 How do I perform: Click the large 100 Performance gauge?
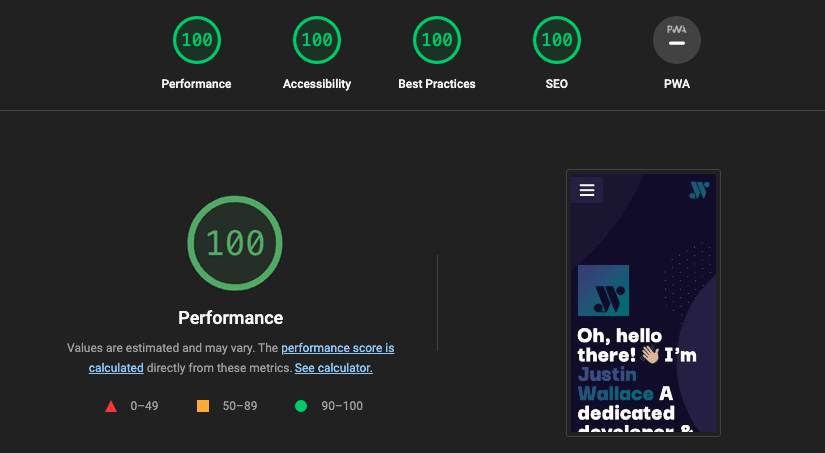pyautogui.click(x=235, y=243)
